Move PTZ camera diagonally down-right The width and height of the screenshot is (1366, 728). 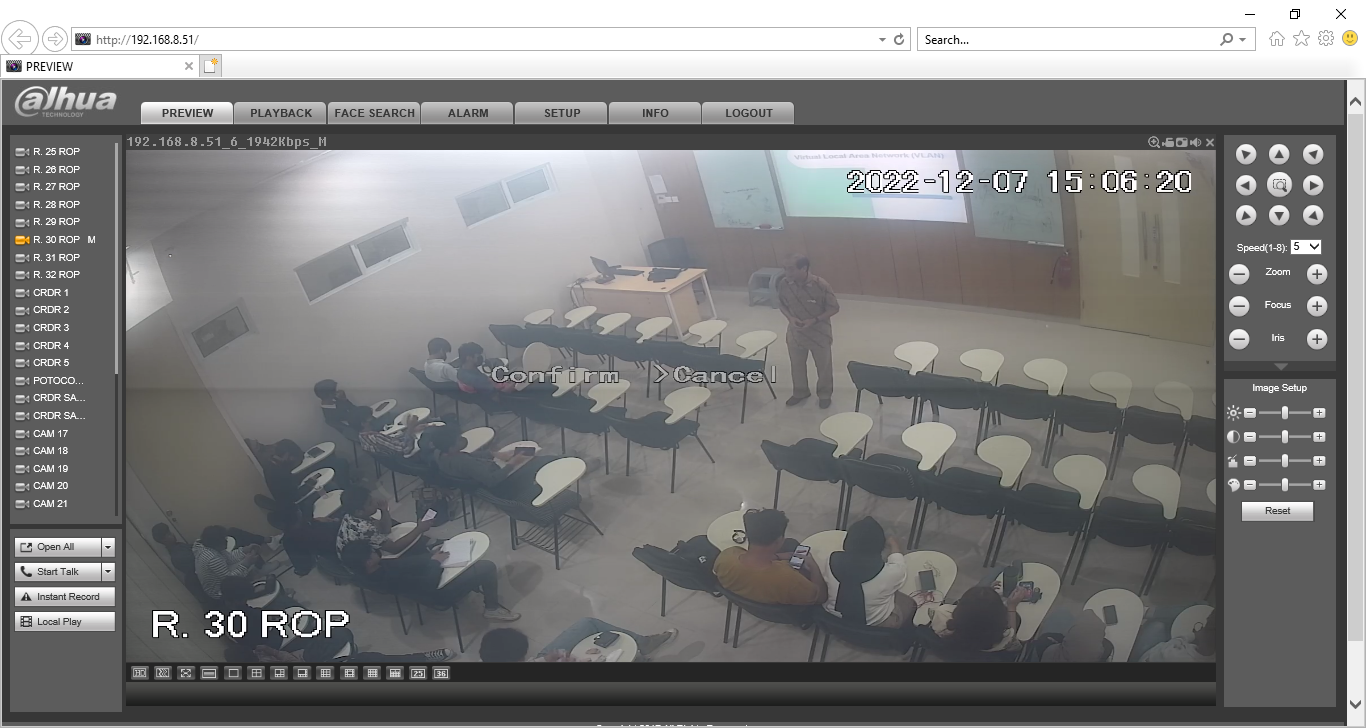pos(1313,215)
